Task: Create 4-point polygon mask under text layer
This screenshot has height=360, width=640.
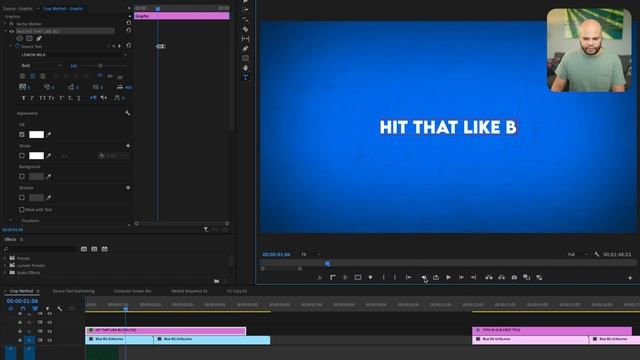Action: click(x=29, y=38)
